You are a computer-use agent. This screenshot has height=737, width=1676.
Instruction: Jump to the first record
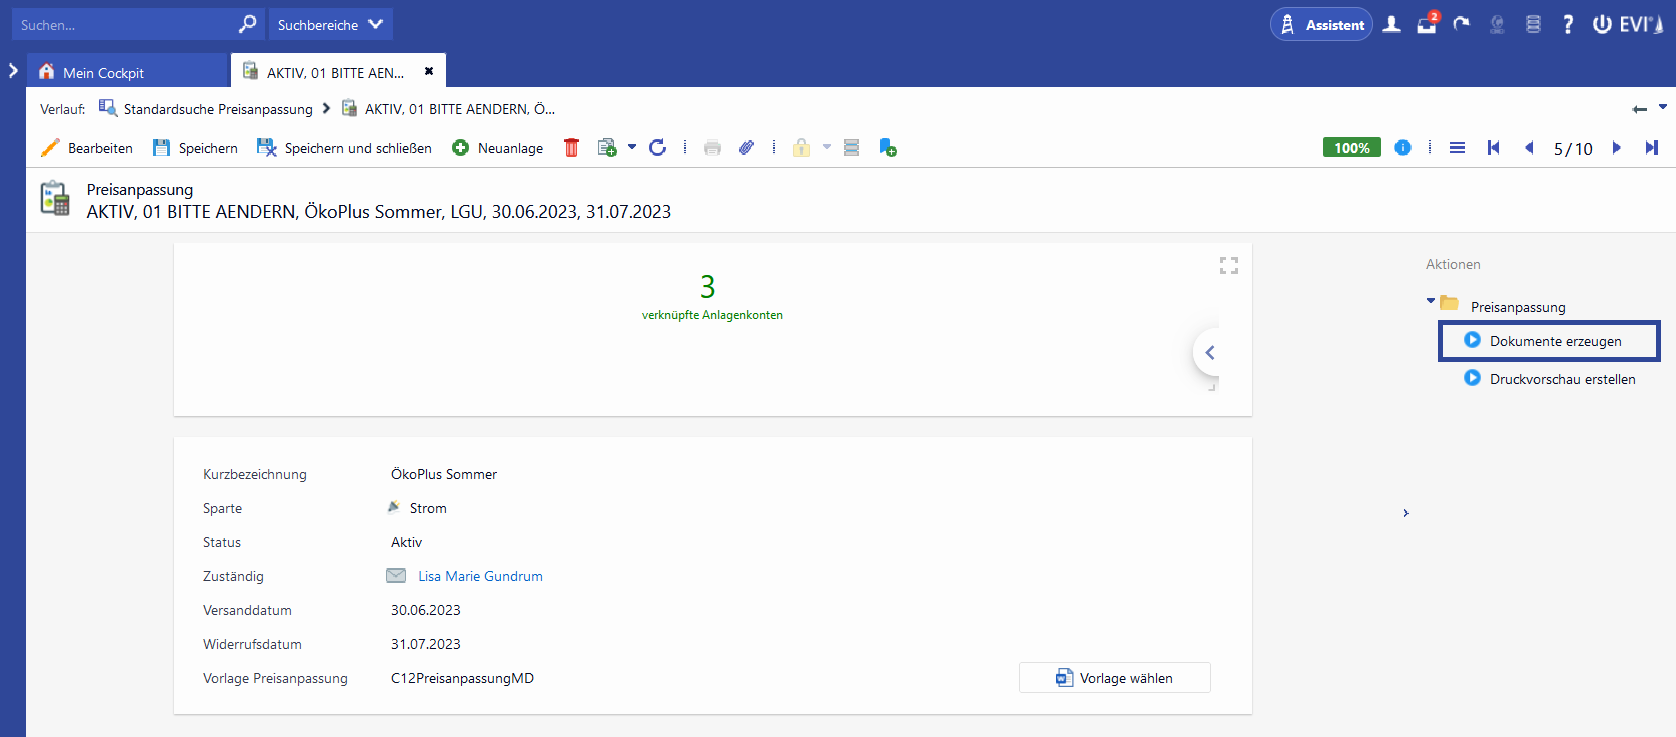click(1493, 148)
